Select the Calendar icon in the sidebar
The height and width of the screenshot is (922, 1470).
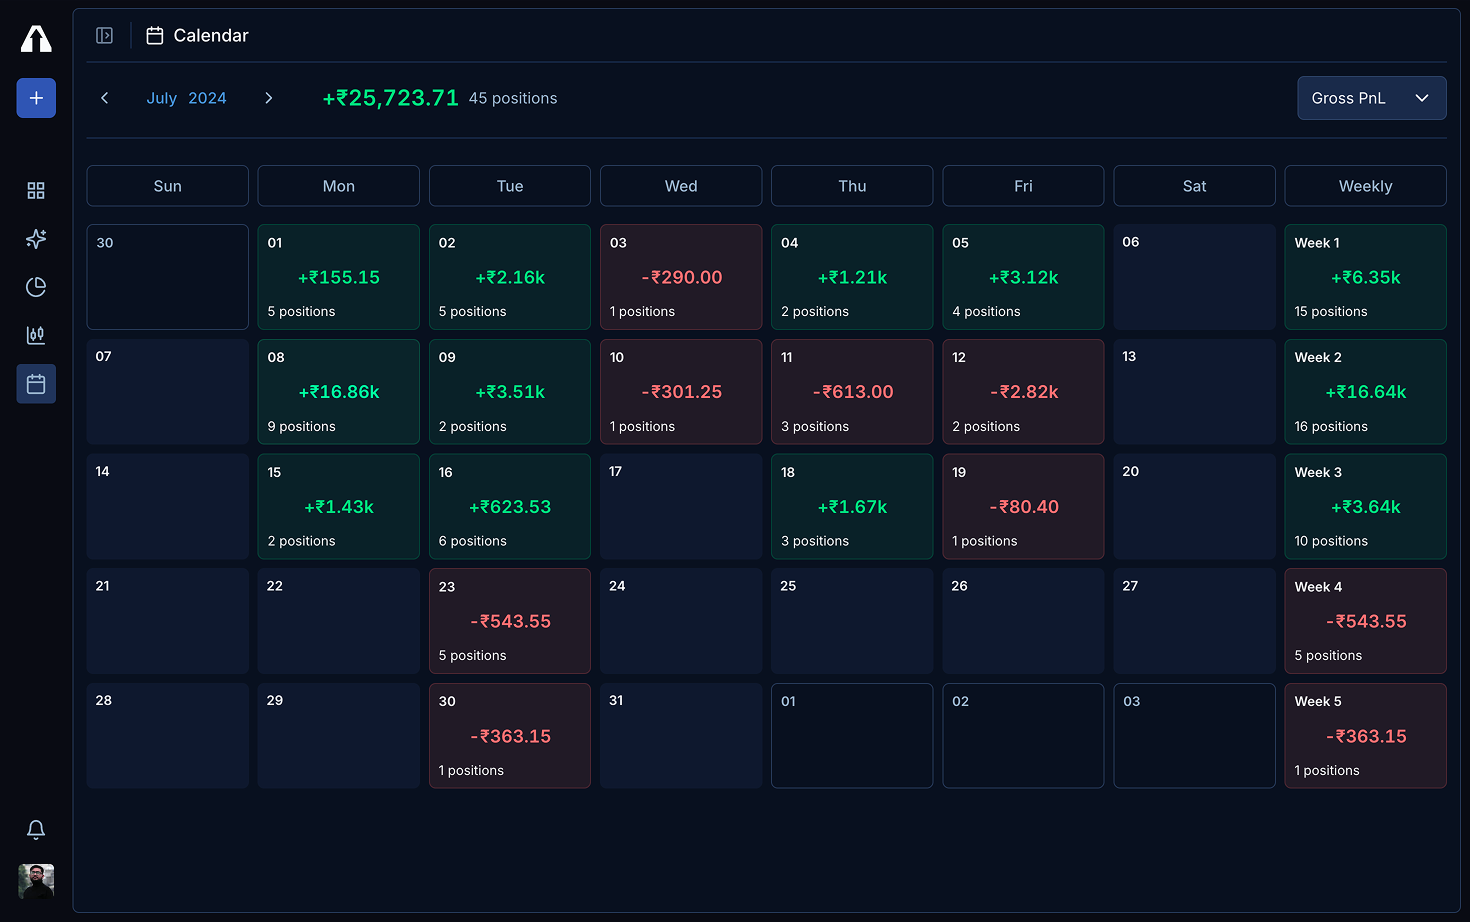(x=36, y=383)
